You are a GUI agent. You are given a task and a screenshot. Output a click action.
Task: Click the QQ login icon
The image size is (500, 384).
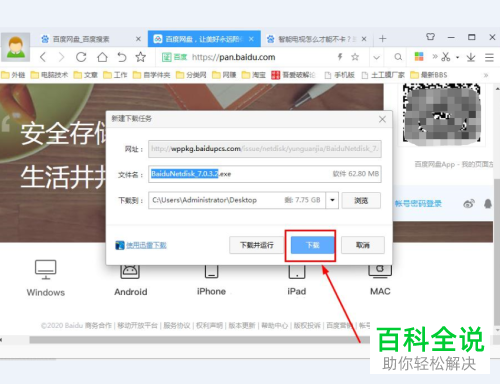488,204
